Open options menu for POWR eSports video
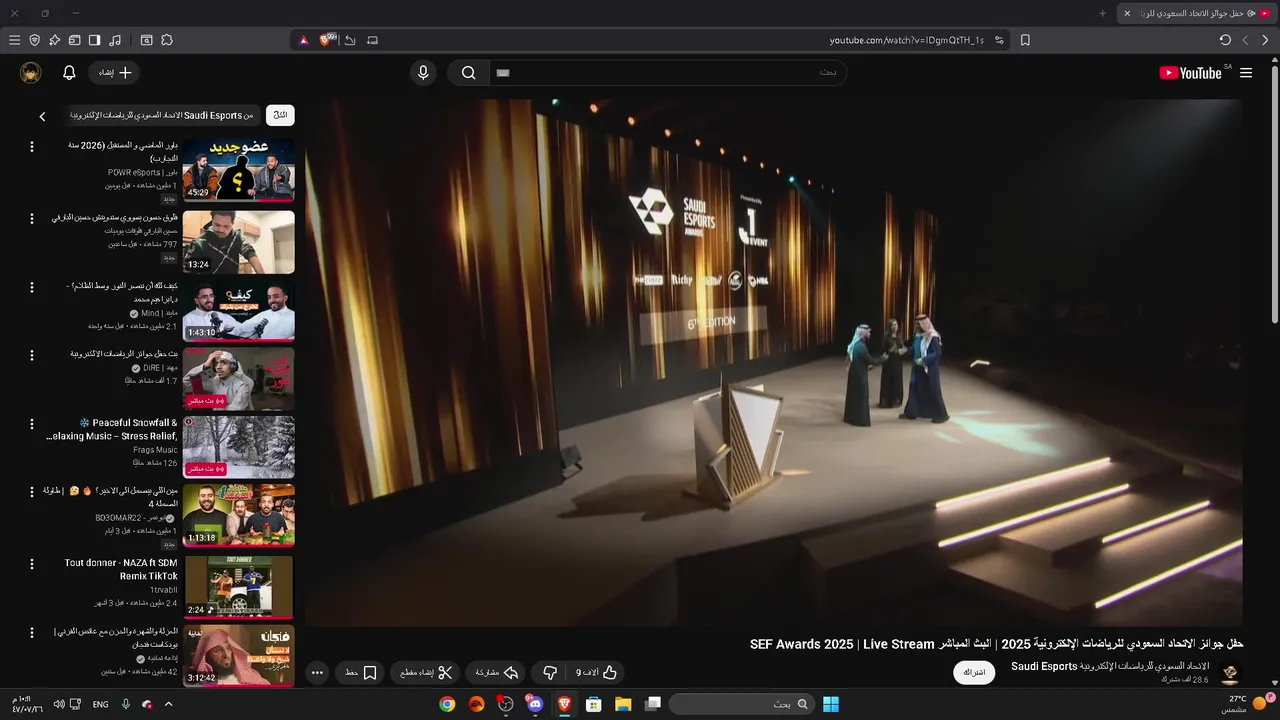Viewport: 1280px width, 720px height. pyautogui.click(x=31, y=147)
